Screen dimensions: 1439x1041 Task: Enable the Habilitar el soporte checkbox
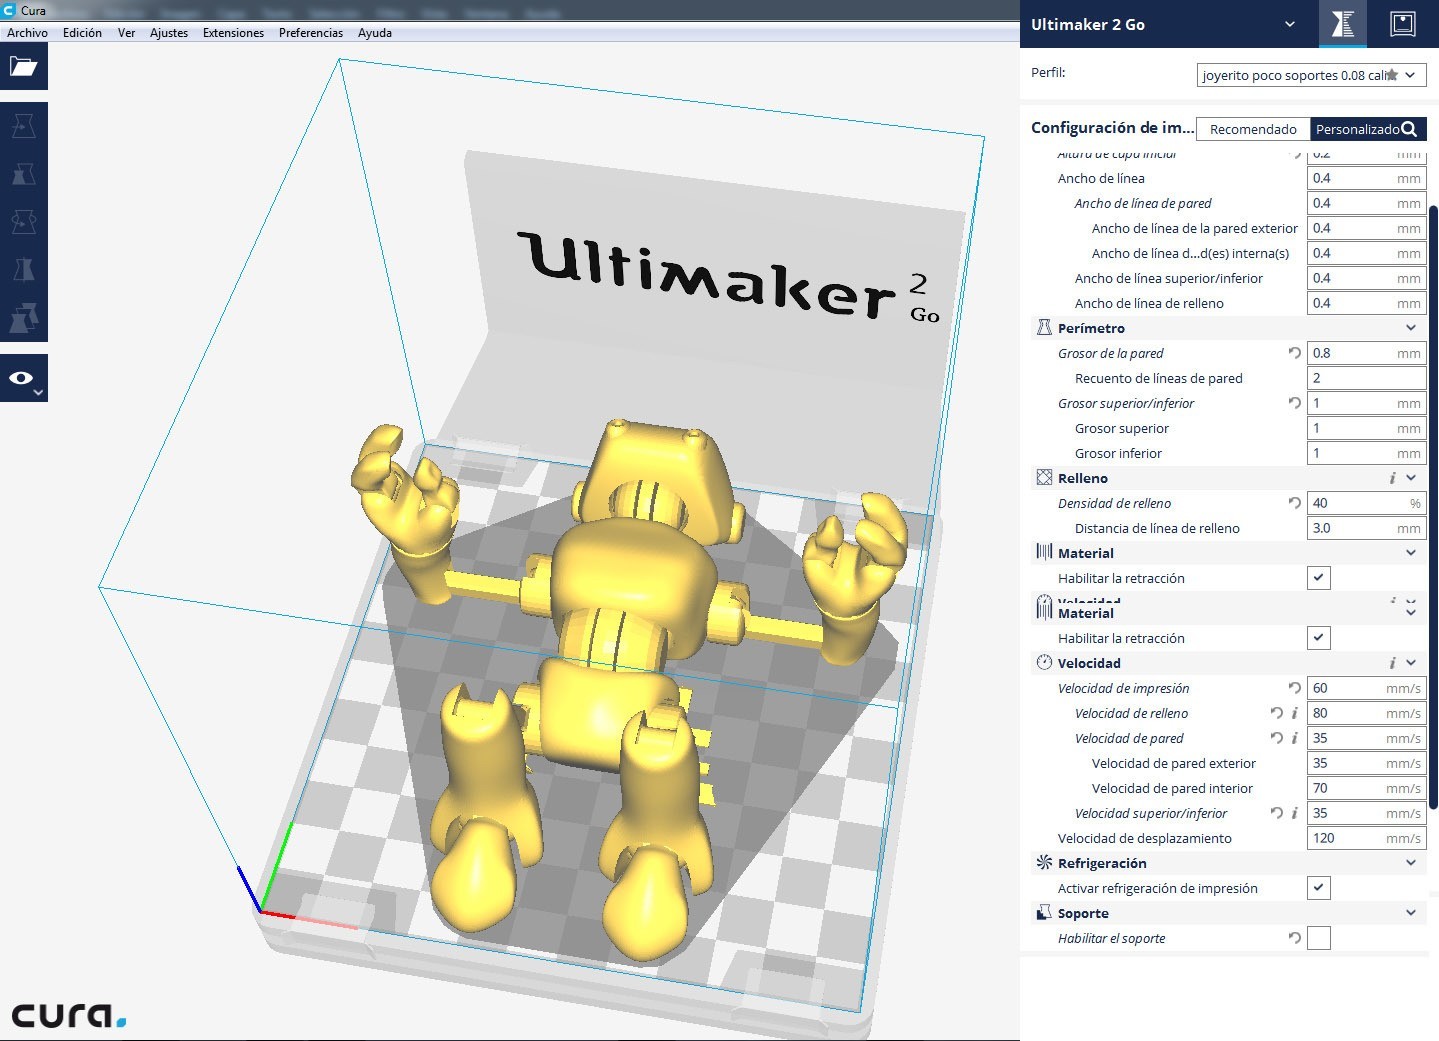tap(1318, 938)
